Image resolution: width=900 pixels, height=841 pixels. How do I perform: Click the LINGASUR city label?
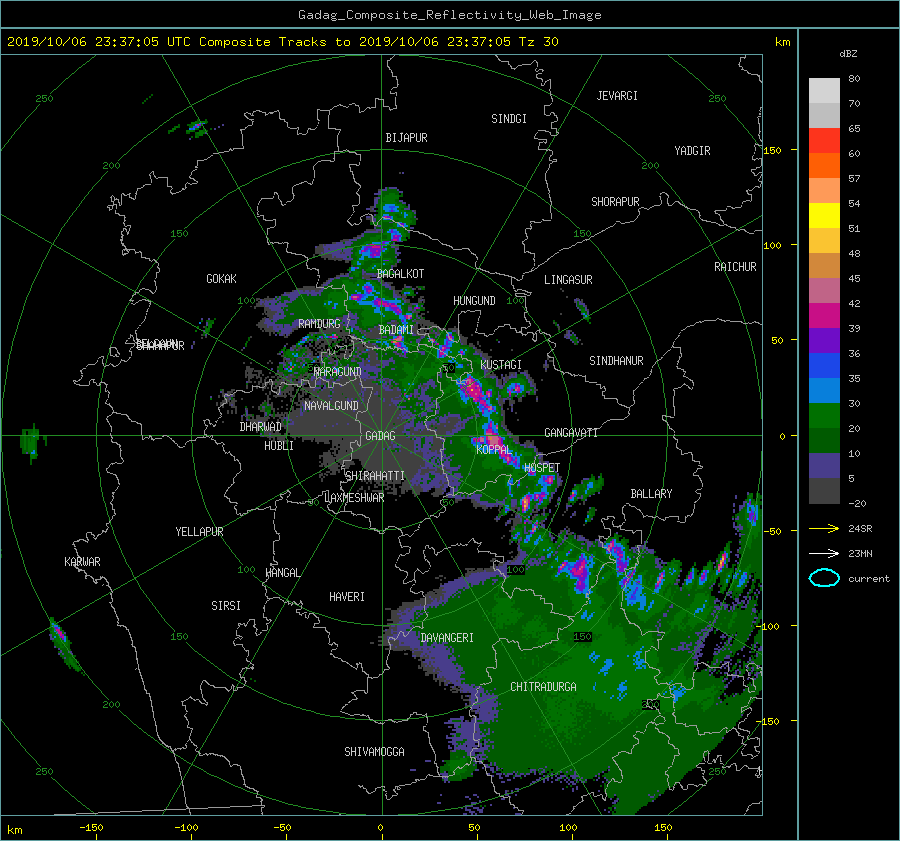coord(568,280)
